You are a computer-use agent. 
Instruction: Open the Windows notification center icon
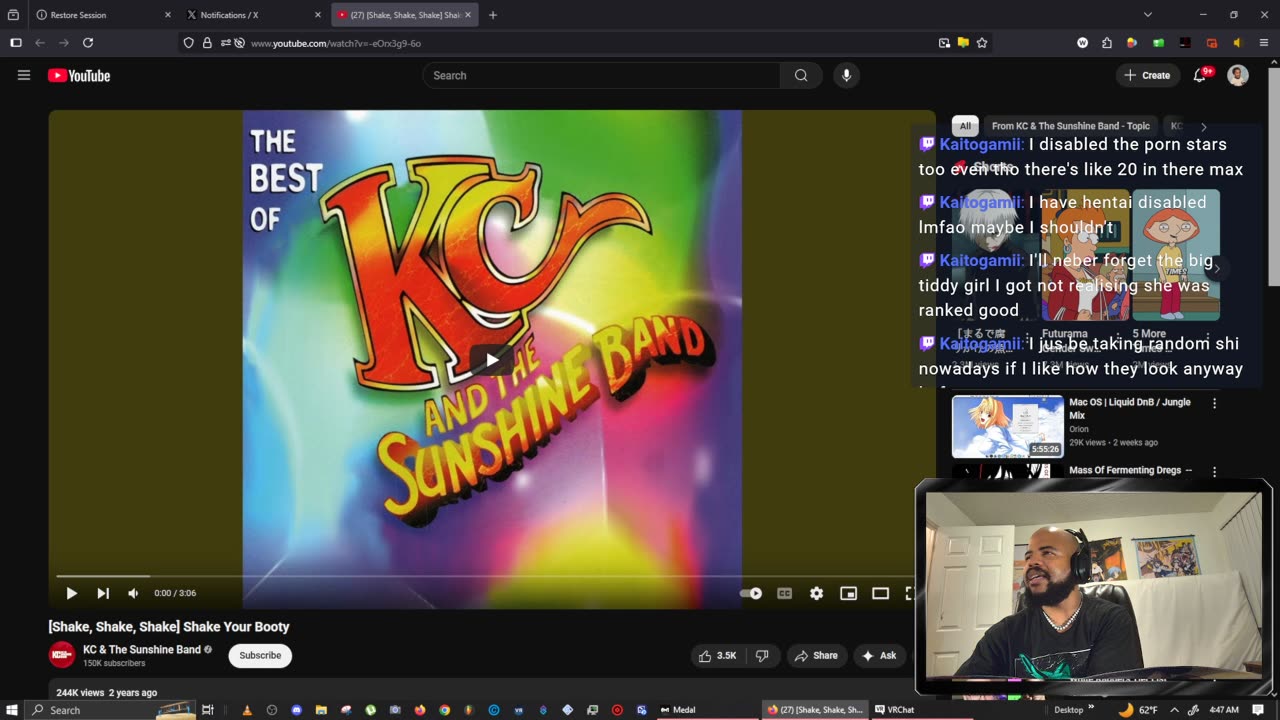(x=1258, y=710)
